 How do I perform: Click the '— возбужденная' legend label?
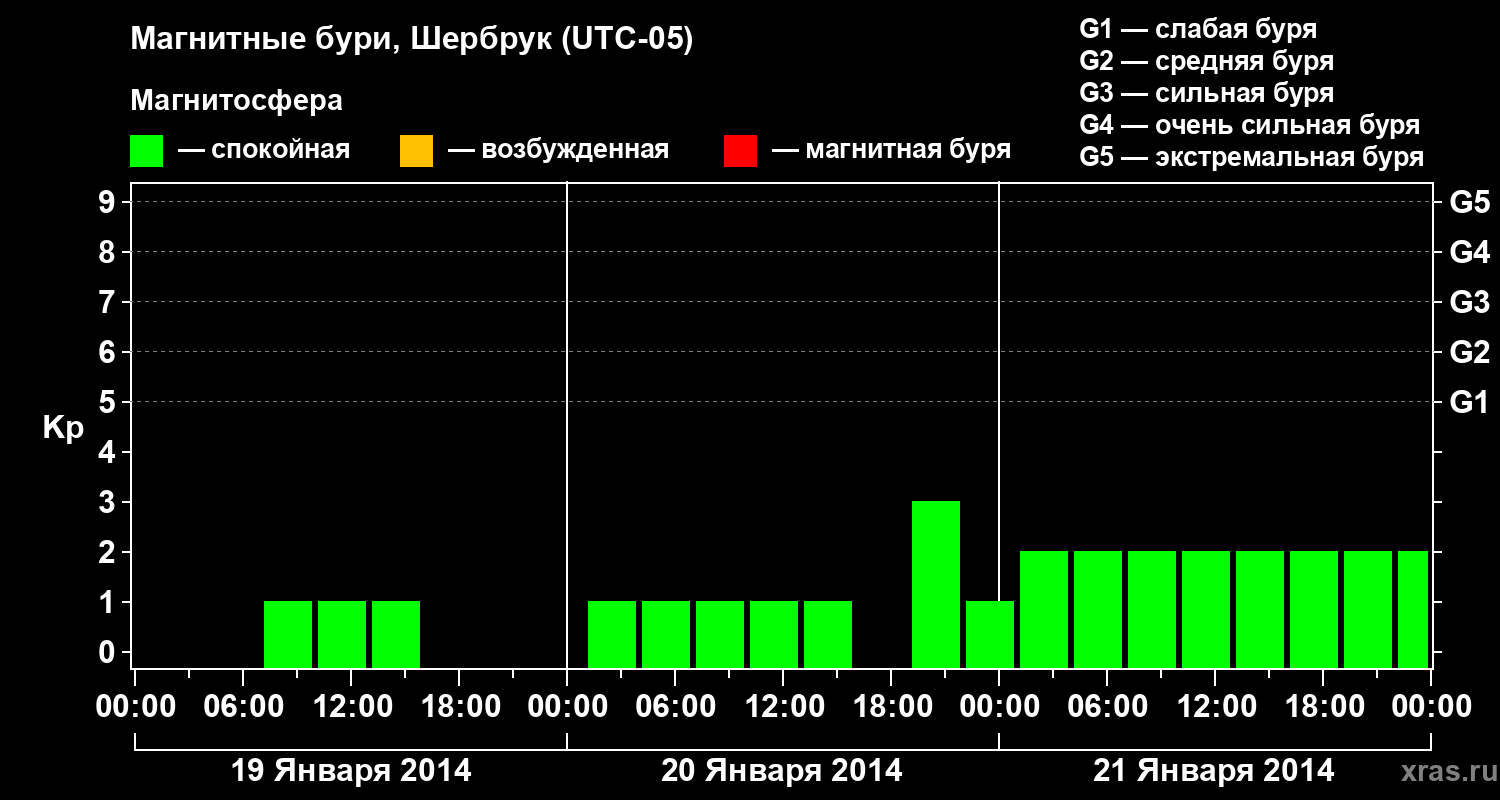(x=558, y=150)
